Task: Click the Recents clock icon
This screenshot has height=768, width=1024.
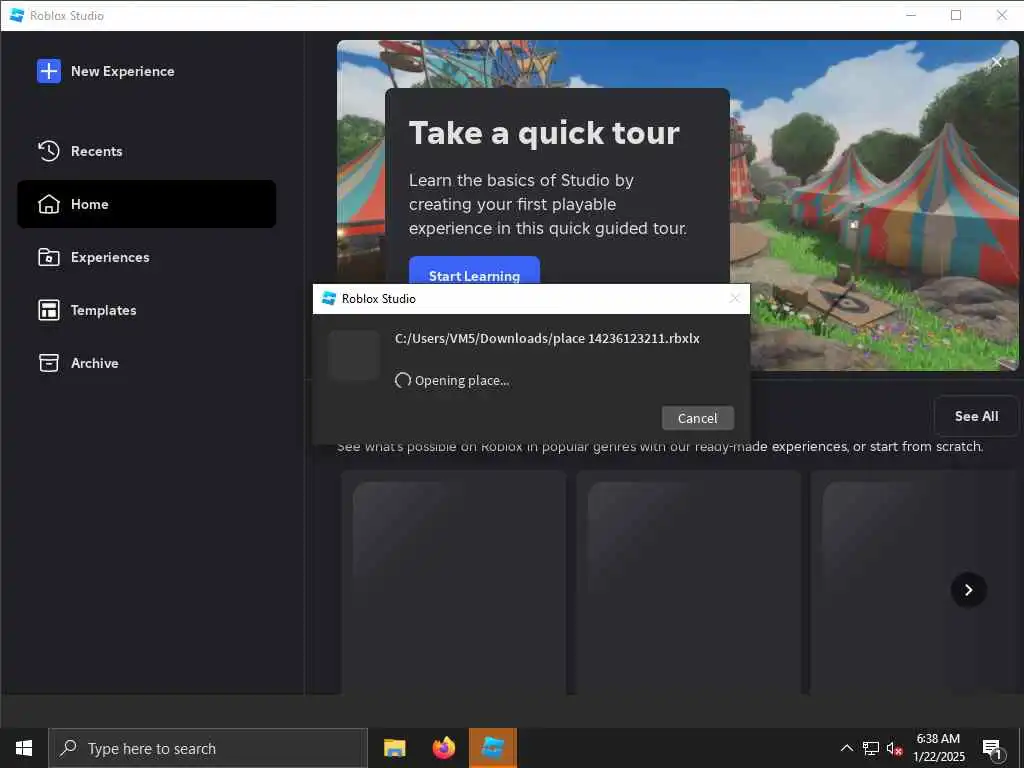Action: 49,151
